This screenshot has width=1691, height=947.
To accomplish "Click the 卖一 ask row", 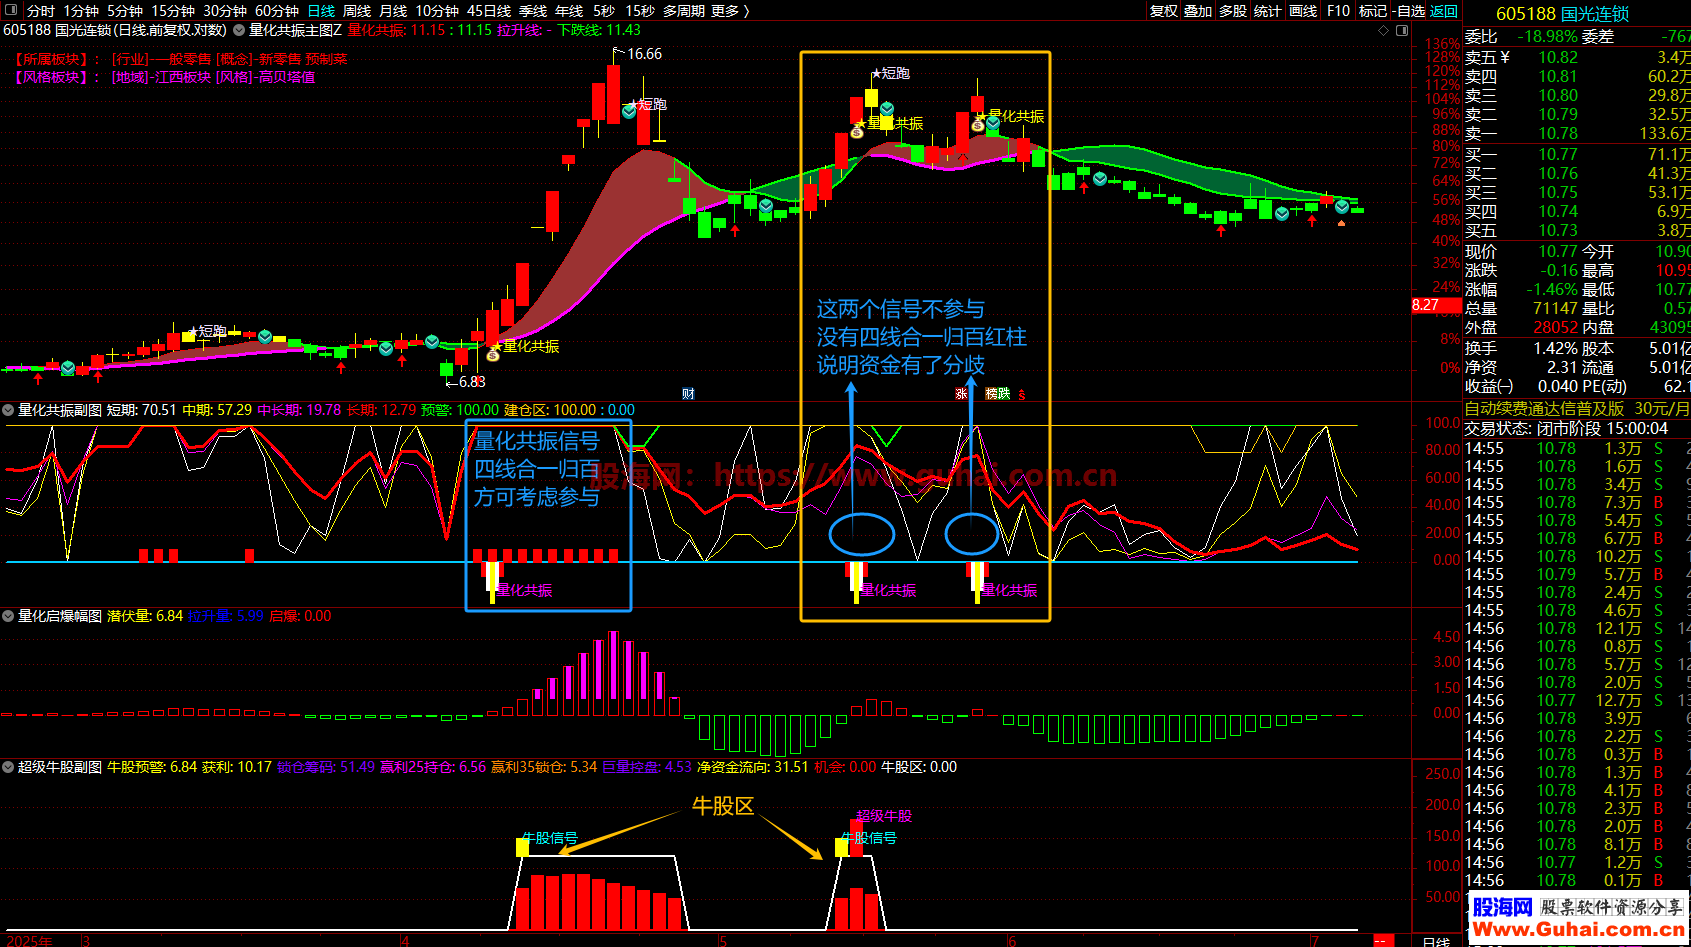I will (x=1577, y=133).
